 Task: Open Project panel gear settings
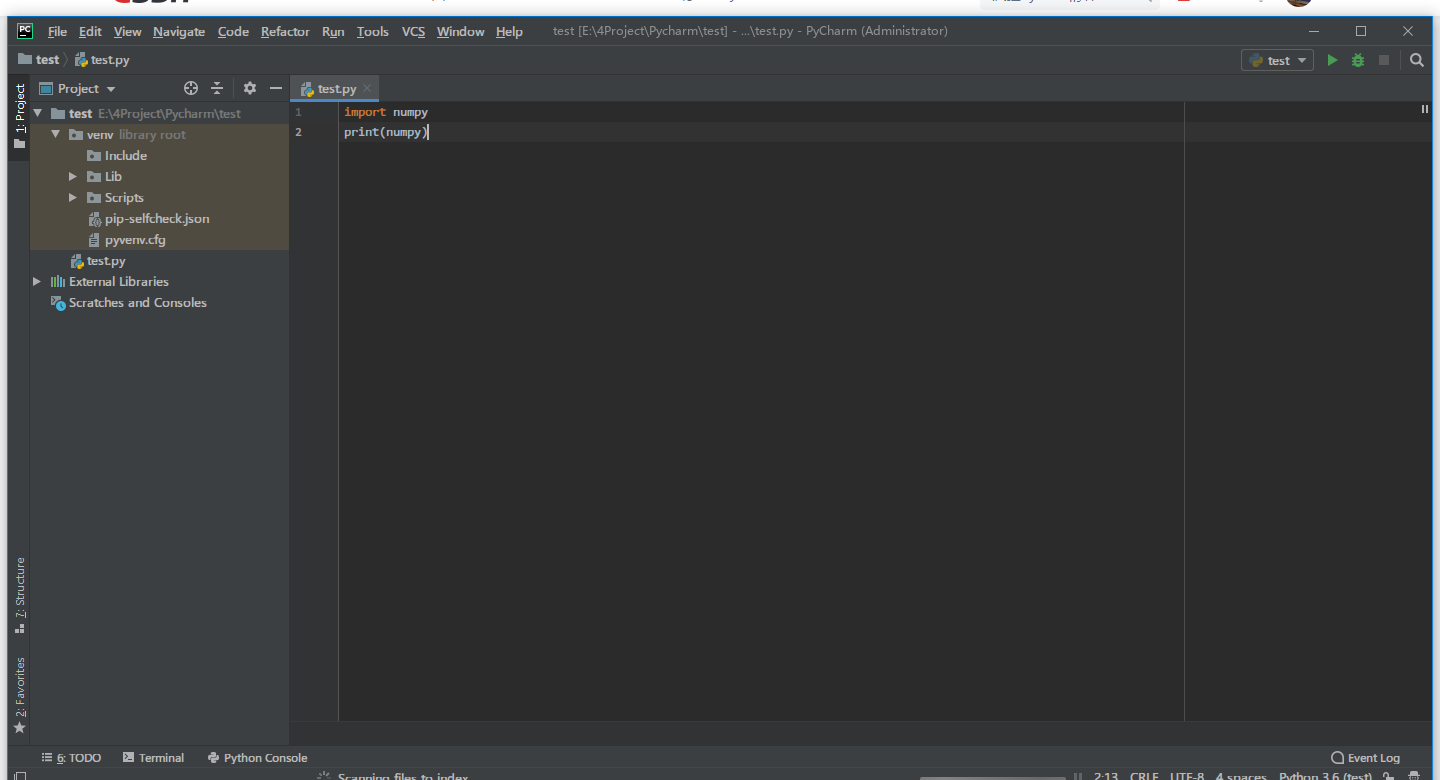pos(250,88)
